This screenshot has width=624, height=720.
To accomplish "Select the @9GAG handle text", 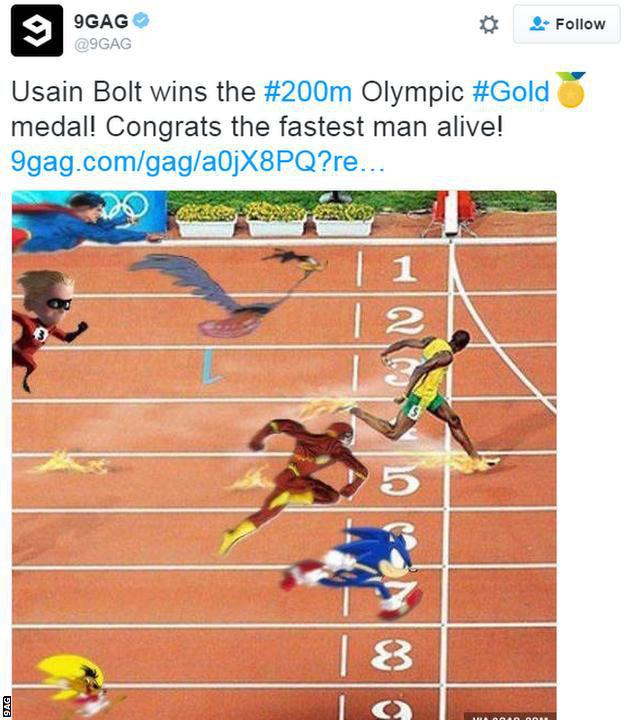I will pyautogui.click(x=102, y=44).
